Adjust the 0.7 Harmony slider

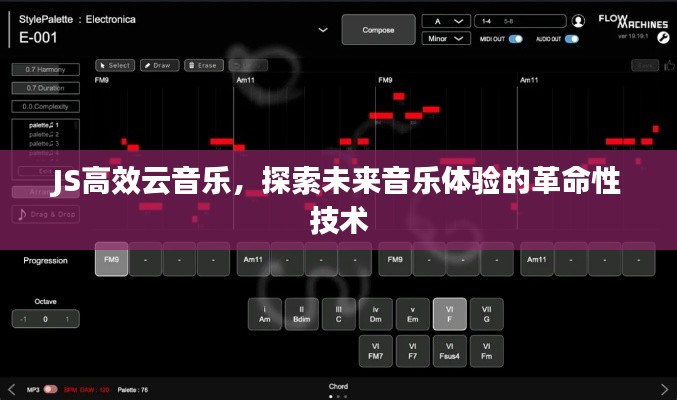[45, 69]
